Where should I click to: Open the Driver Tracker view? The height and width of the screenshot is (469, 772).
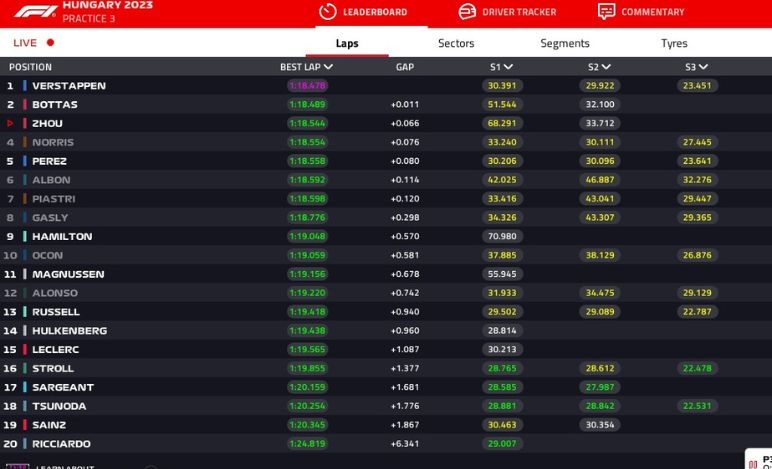click(518, 12)
